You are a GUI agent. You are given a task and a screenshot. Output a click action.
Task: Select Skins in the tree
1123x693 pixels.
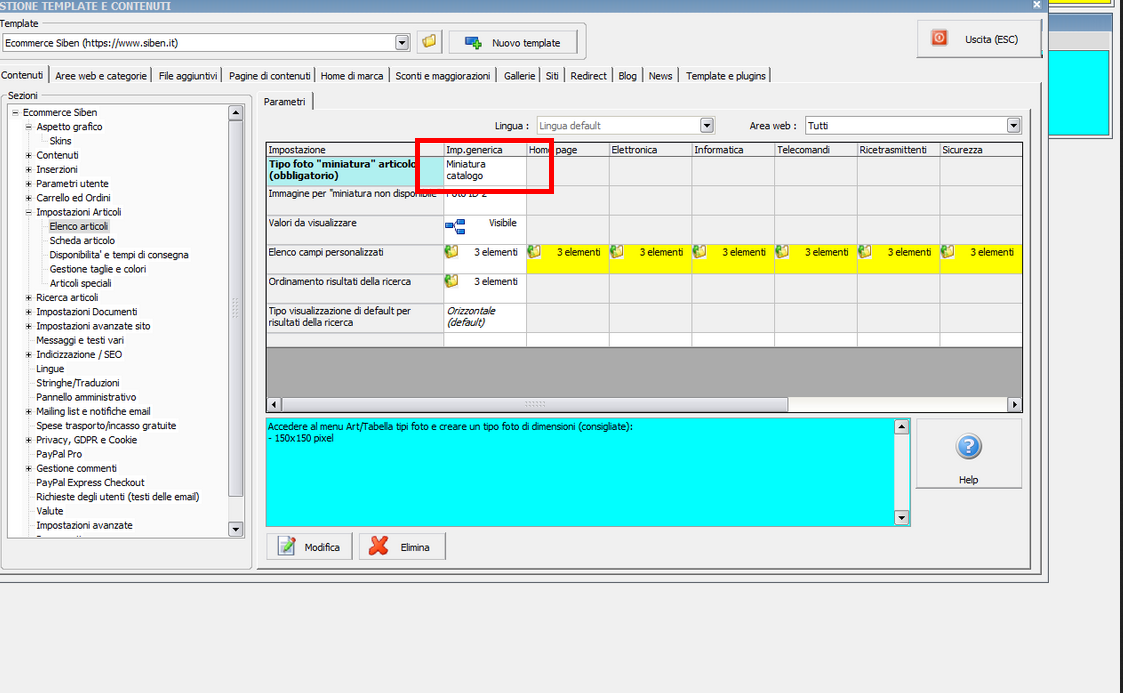(60, 141)
